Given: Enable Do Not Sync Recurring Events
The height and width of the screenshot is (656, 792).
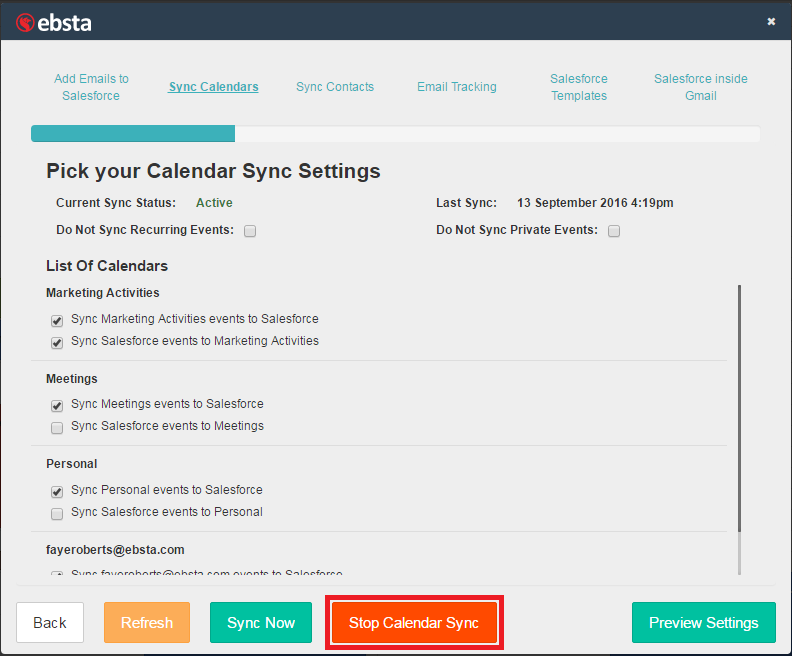Looking at the screenshot, I should click(x=250, y=231).
